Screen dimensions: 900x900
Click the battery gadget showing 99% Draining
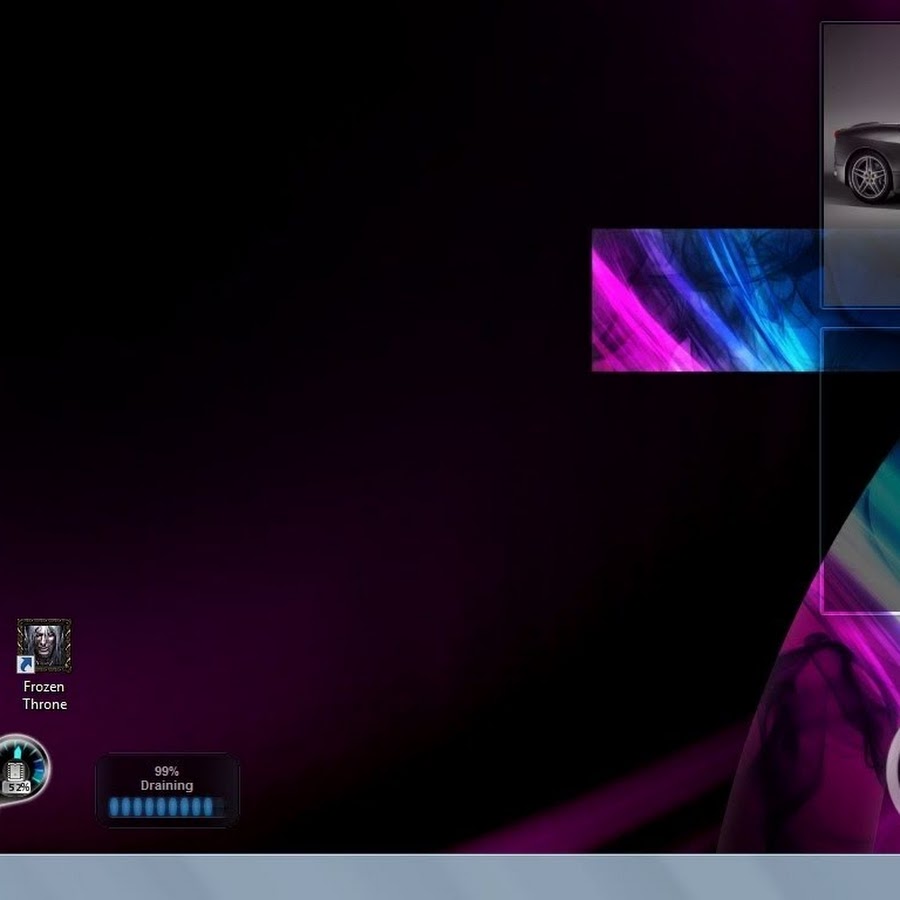(x=167, y=790)
